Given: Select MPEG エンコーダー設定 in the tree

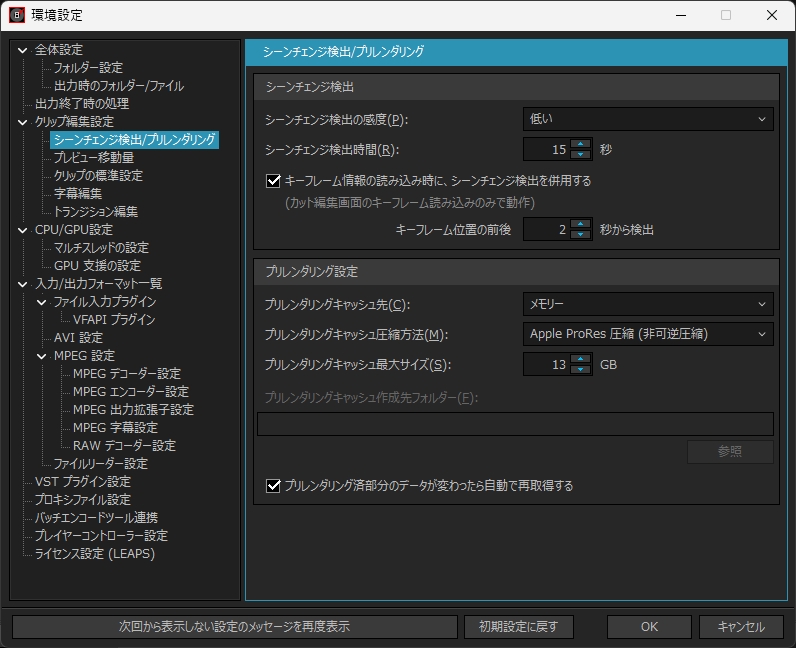Looking at the screenshot, I should pyautogui.click(x=131, y=392).
